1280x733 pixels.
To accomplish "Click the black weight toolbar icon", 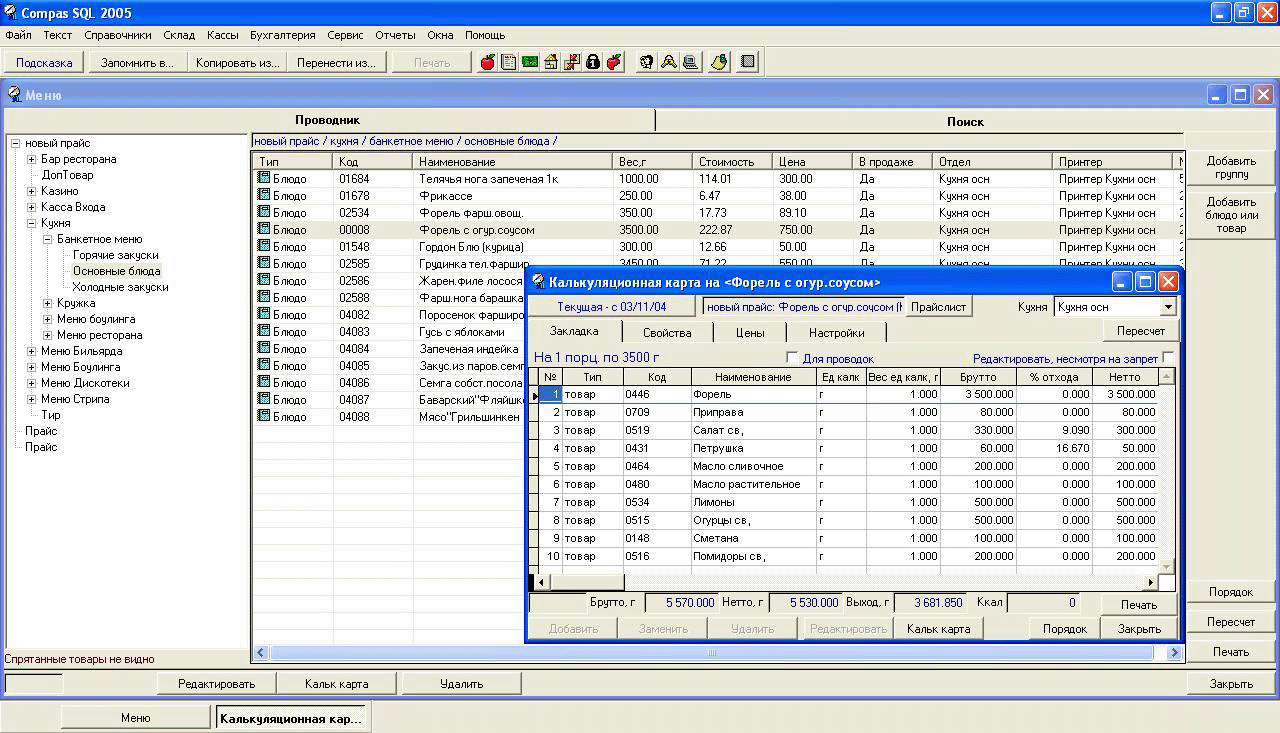I will coord(593,62).
